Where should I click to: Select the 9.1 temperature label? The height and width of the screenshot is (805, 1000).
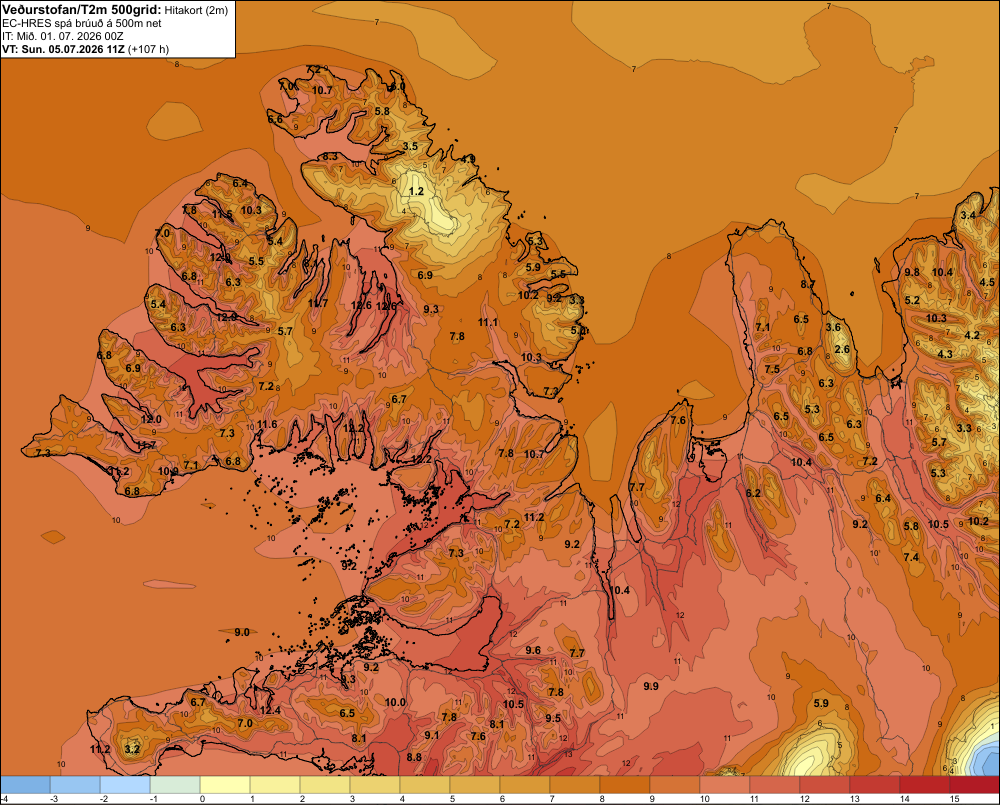coord(432,735)
